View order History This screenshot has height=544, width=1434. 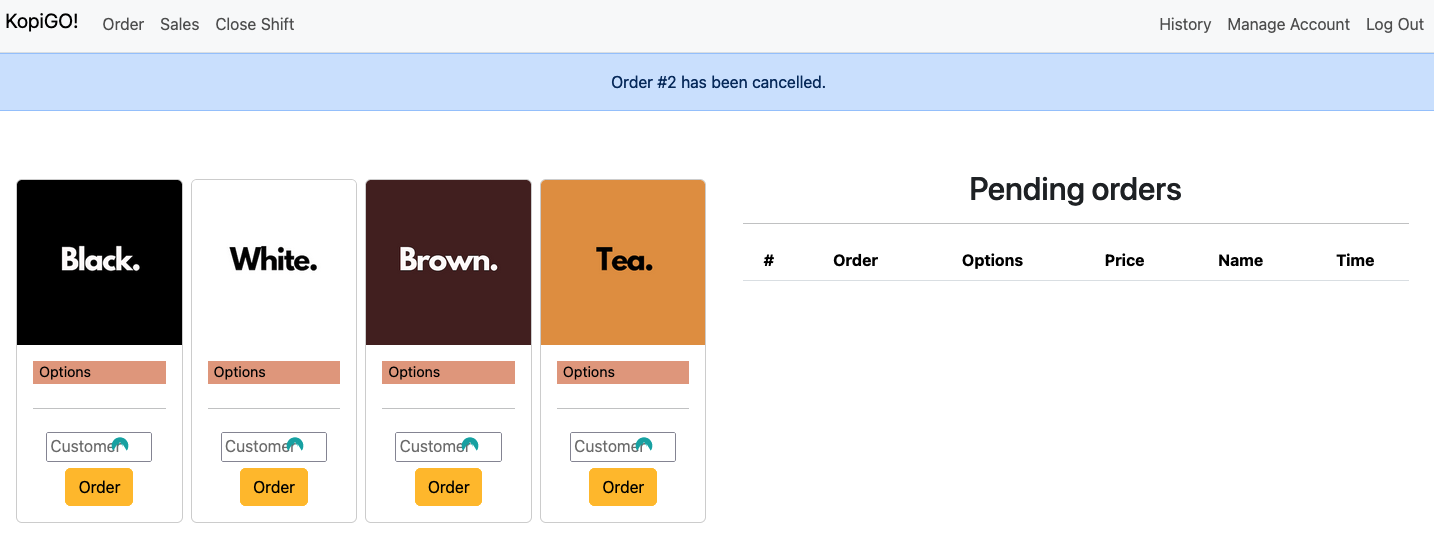[1185, 24]
